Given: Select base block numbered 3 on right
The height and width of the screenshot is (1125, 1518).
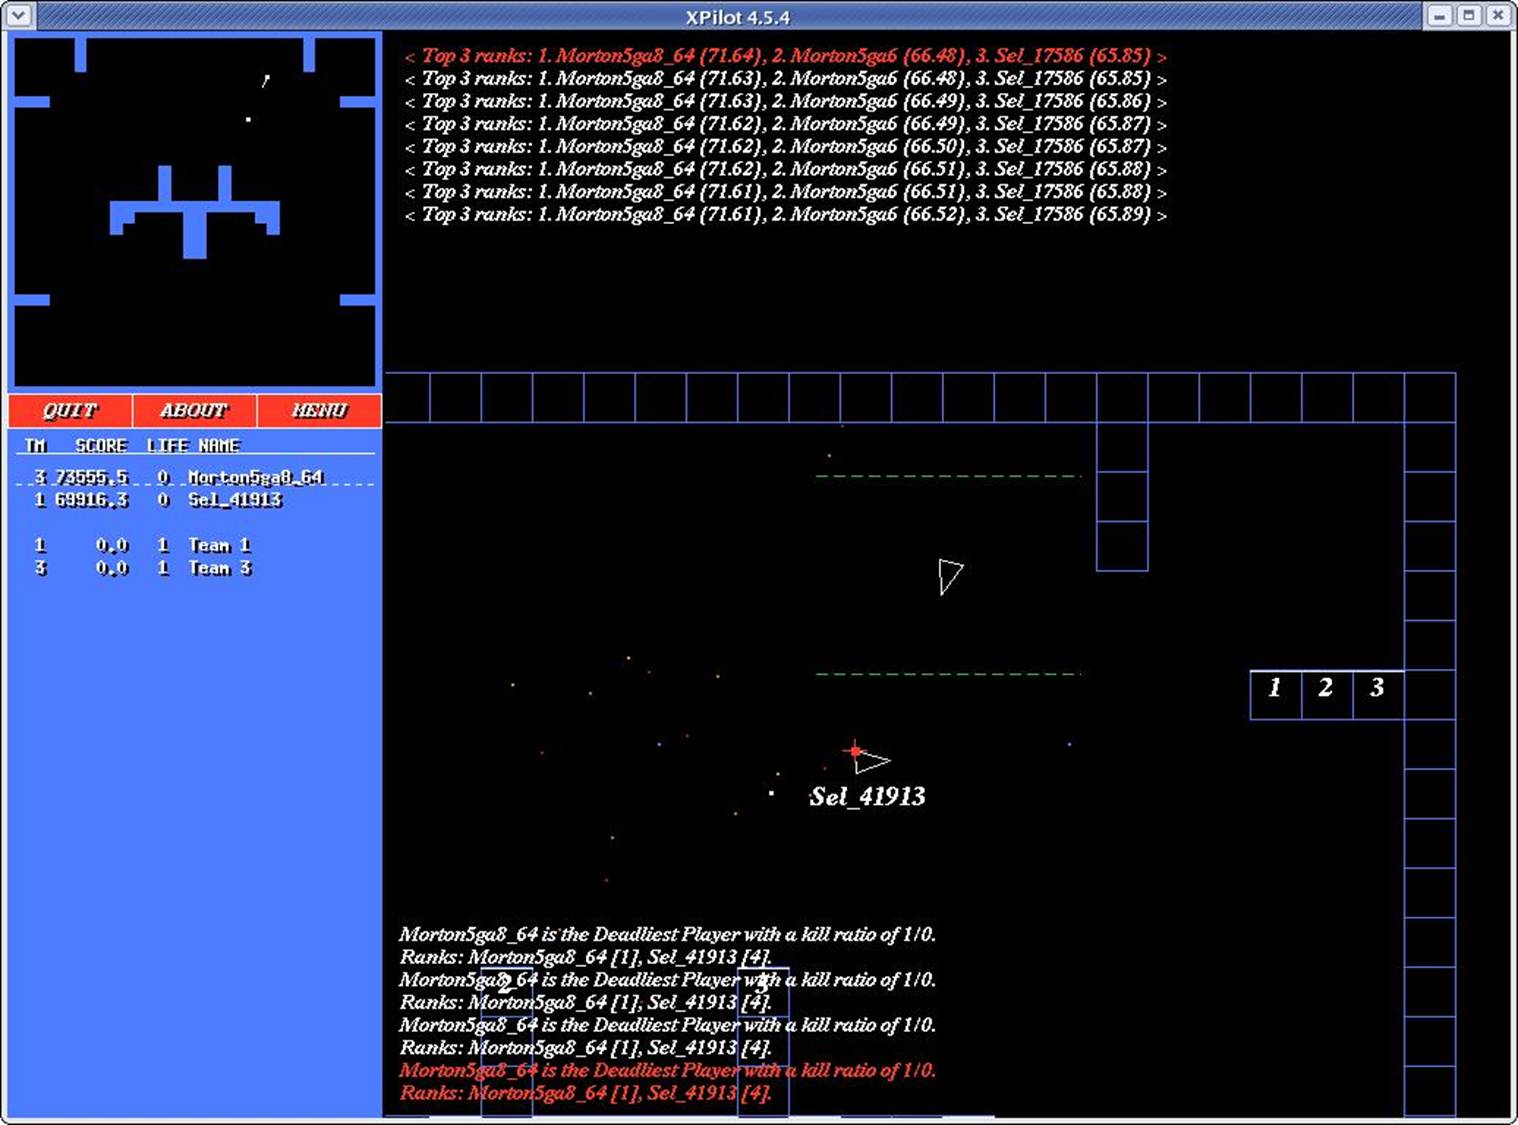Looking at the screenshot, I should [1377, 688].
